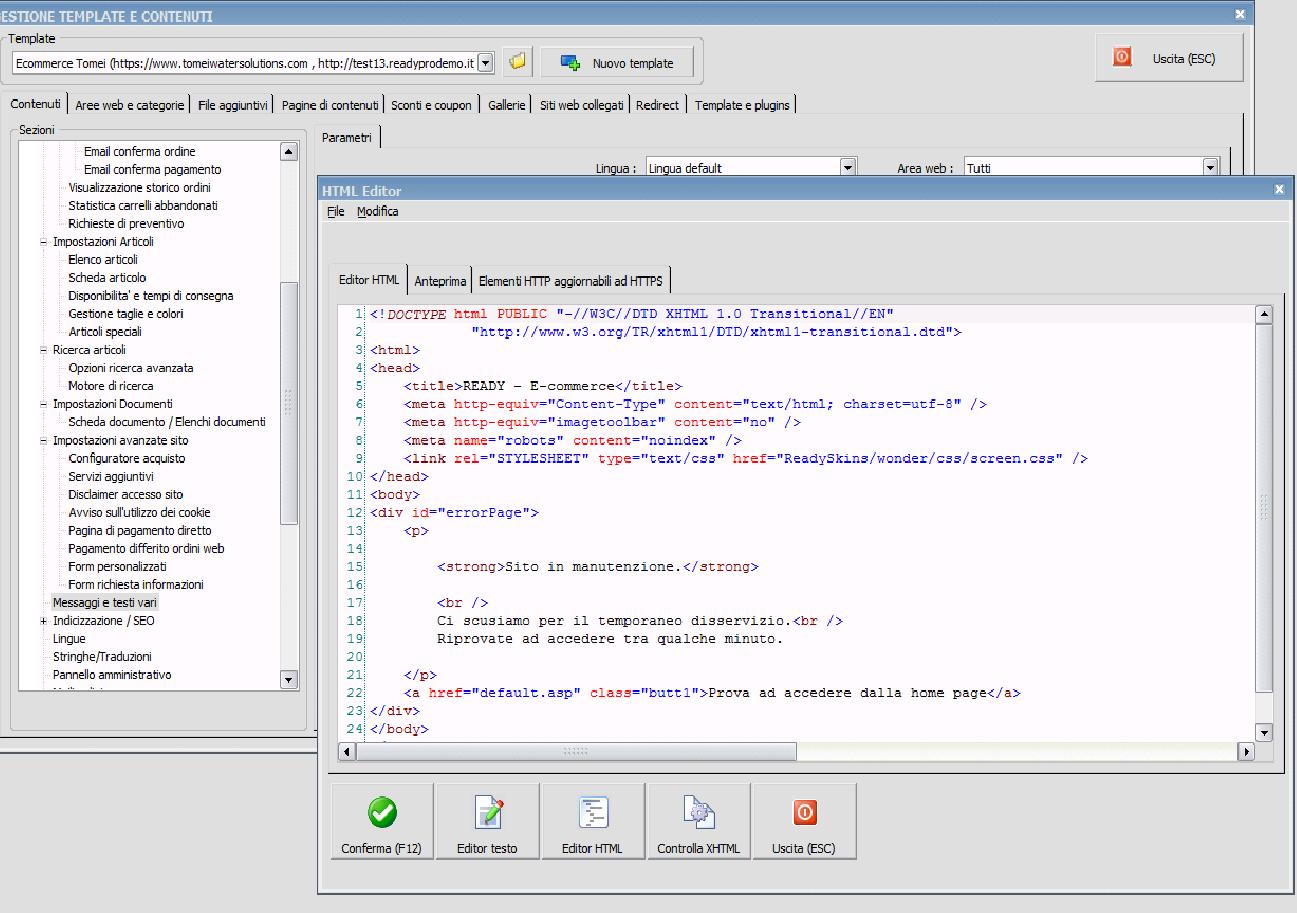The width and height of the screenshot is (1297, 913).
Task: Click the red Uscita (ESC) icon in HTML Editor
Action: coord(804,813)
